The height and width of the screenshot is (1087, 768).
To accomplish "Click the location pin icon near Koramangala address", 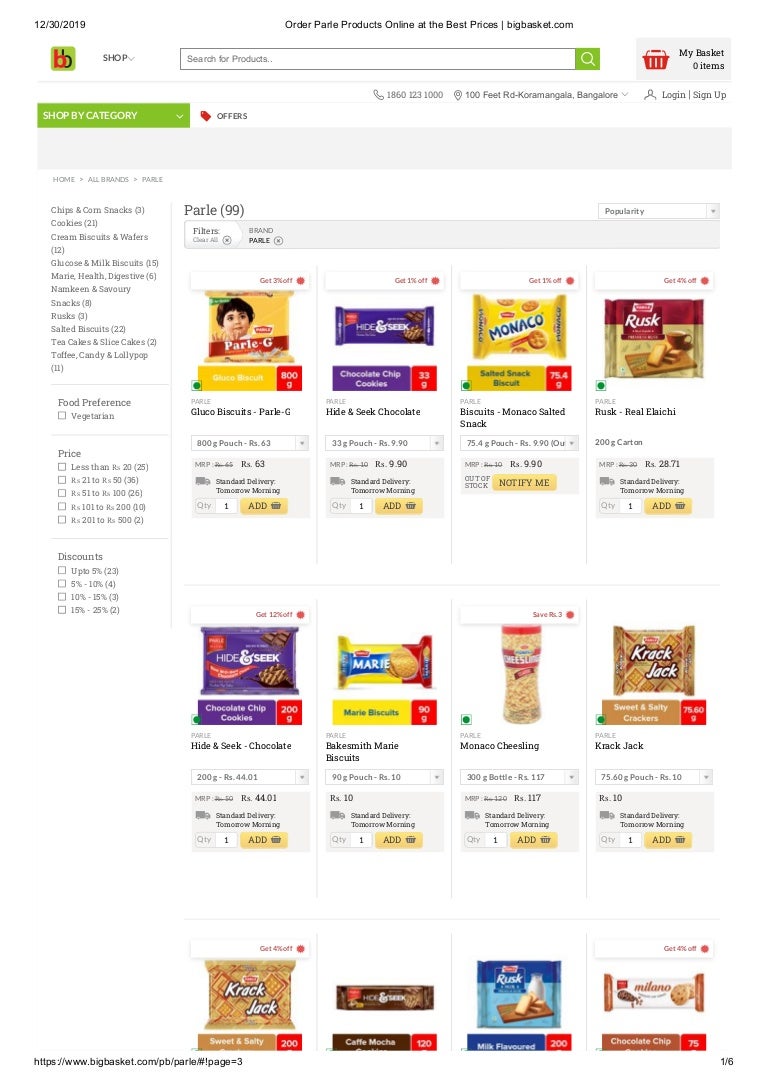I will [x=456, y=95].
